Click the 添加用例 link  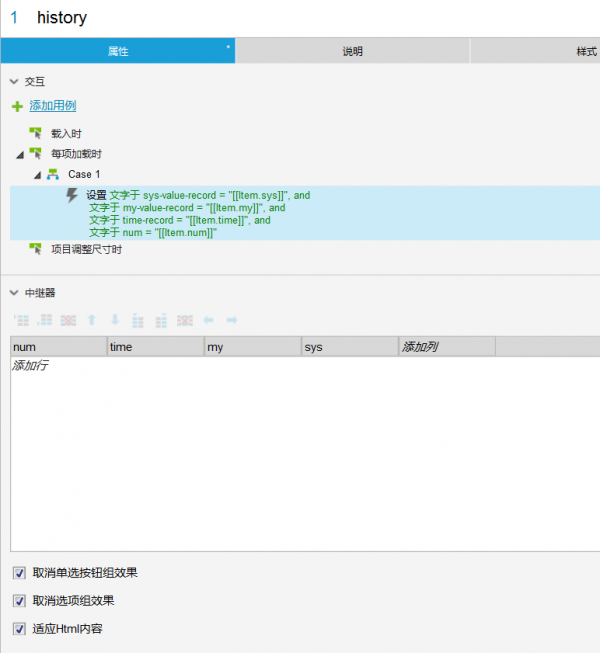(52, 106)
